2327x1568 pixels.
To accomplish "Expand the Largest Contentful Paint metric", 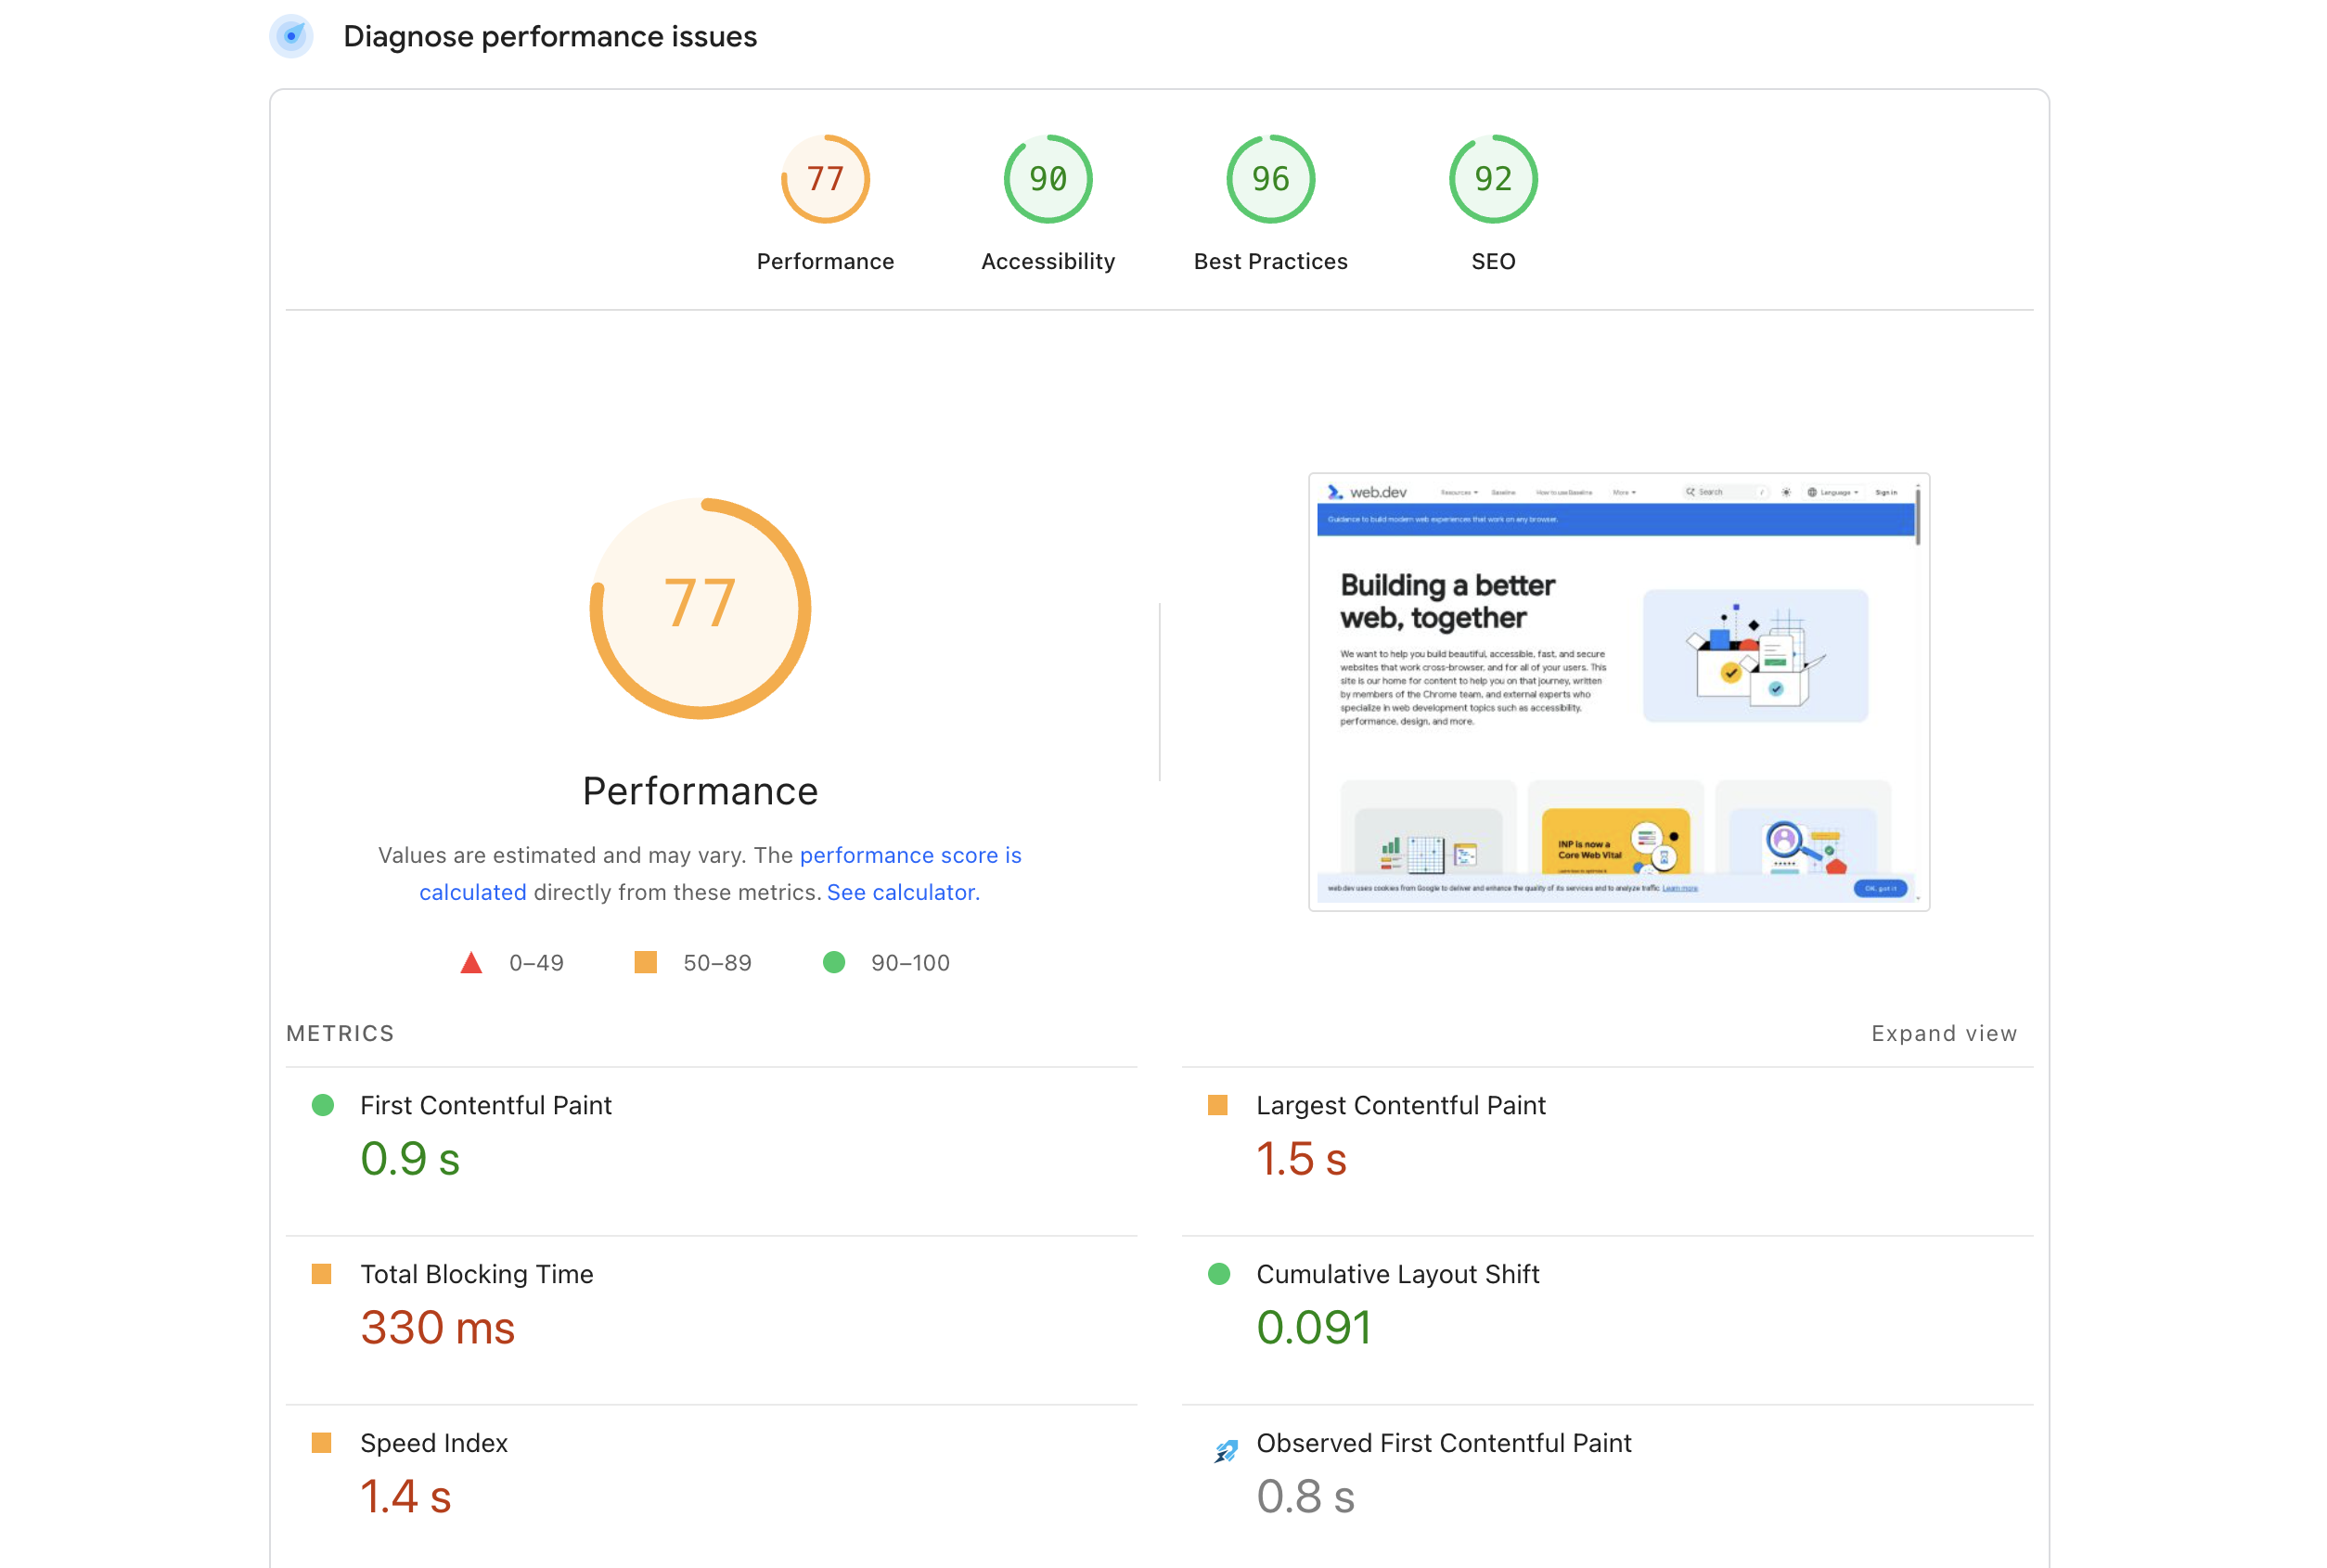I will 1400,1105.
